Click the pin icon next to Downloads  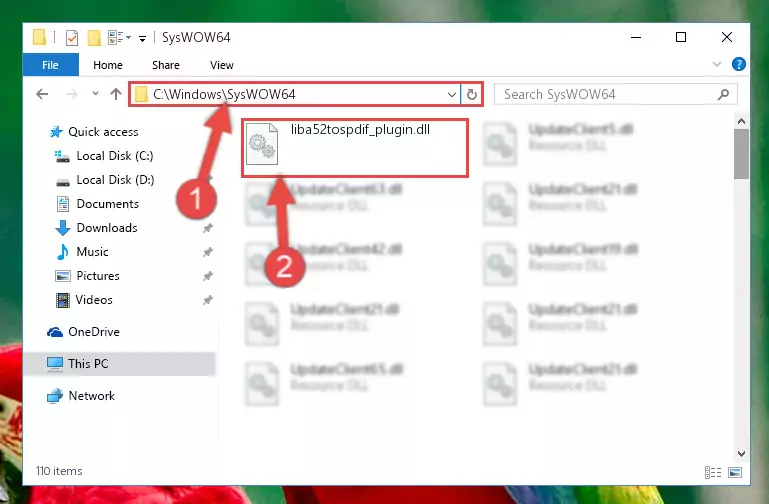(208, 228)
